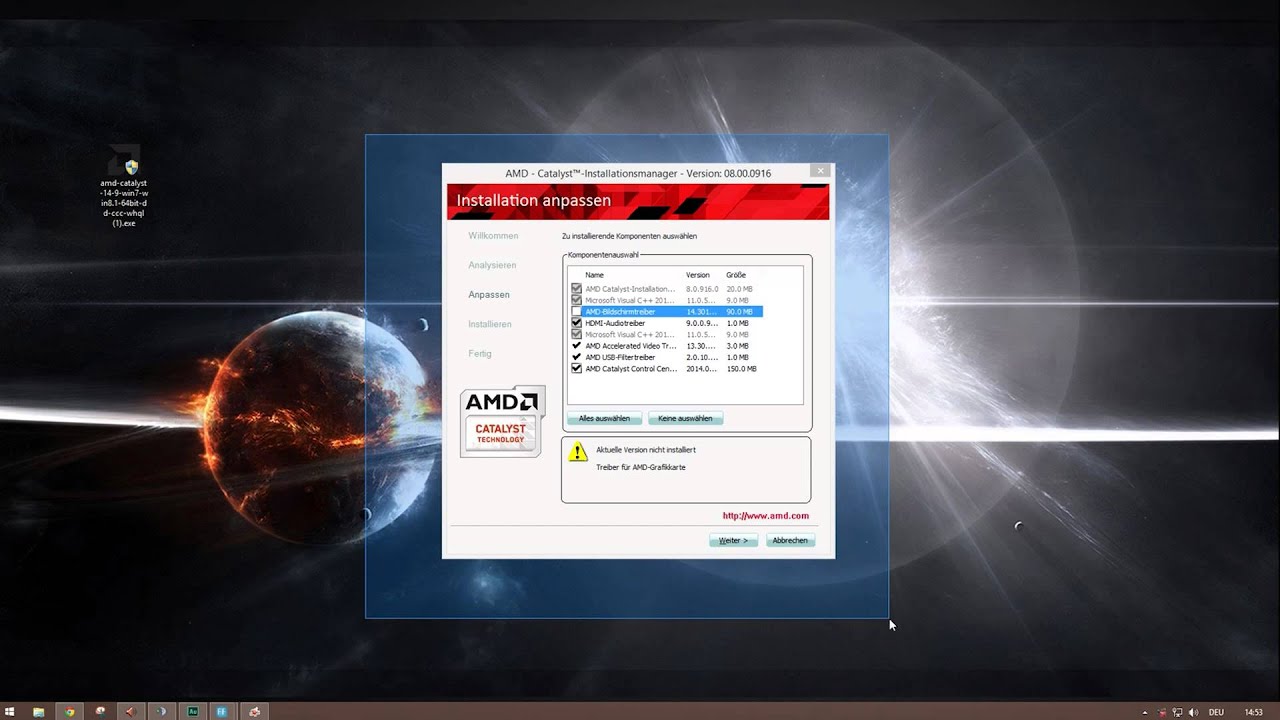Open the 14:53 clock in the tray
The width and height of the screenshot is (1280, 720).
[1253, 712]
